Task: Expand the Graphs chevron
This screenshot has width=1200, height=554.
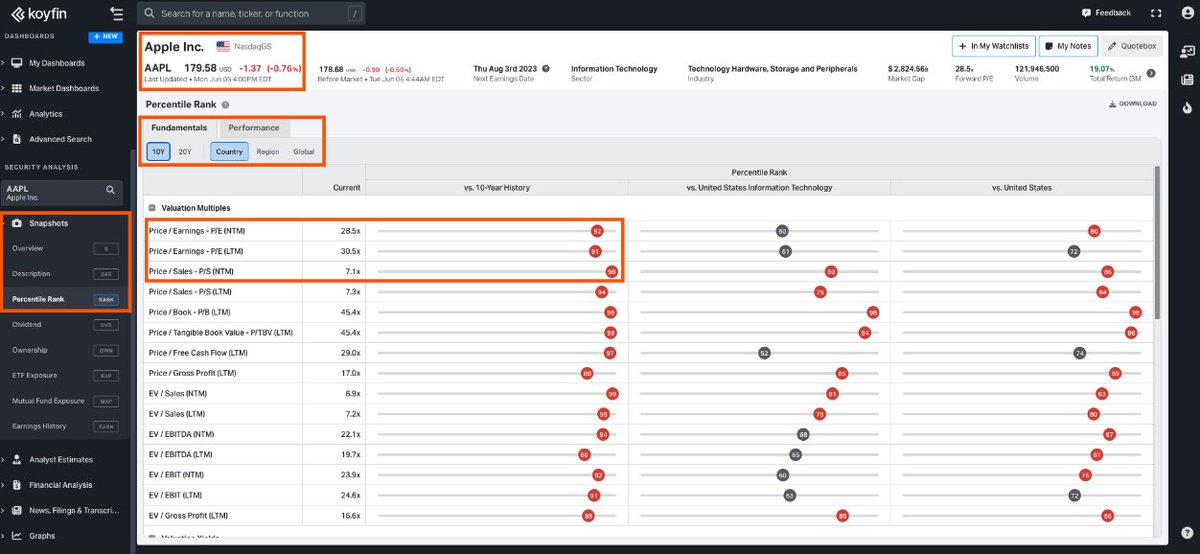Action: click(x=3, y=536)
